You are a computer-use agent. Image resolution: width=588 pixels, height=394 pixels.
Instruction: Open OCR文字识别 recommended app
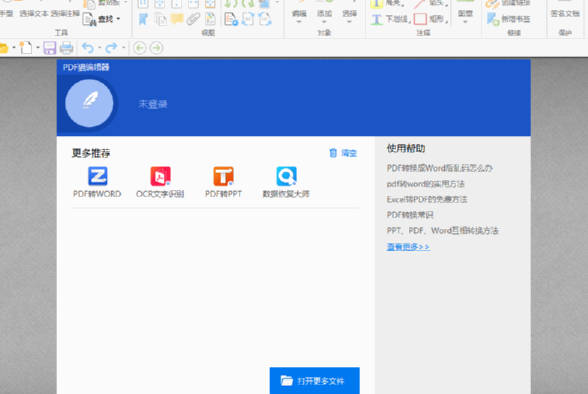point(160,182)
